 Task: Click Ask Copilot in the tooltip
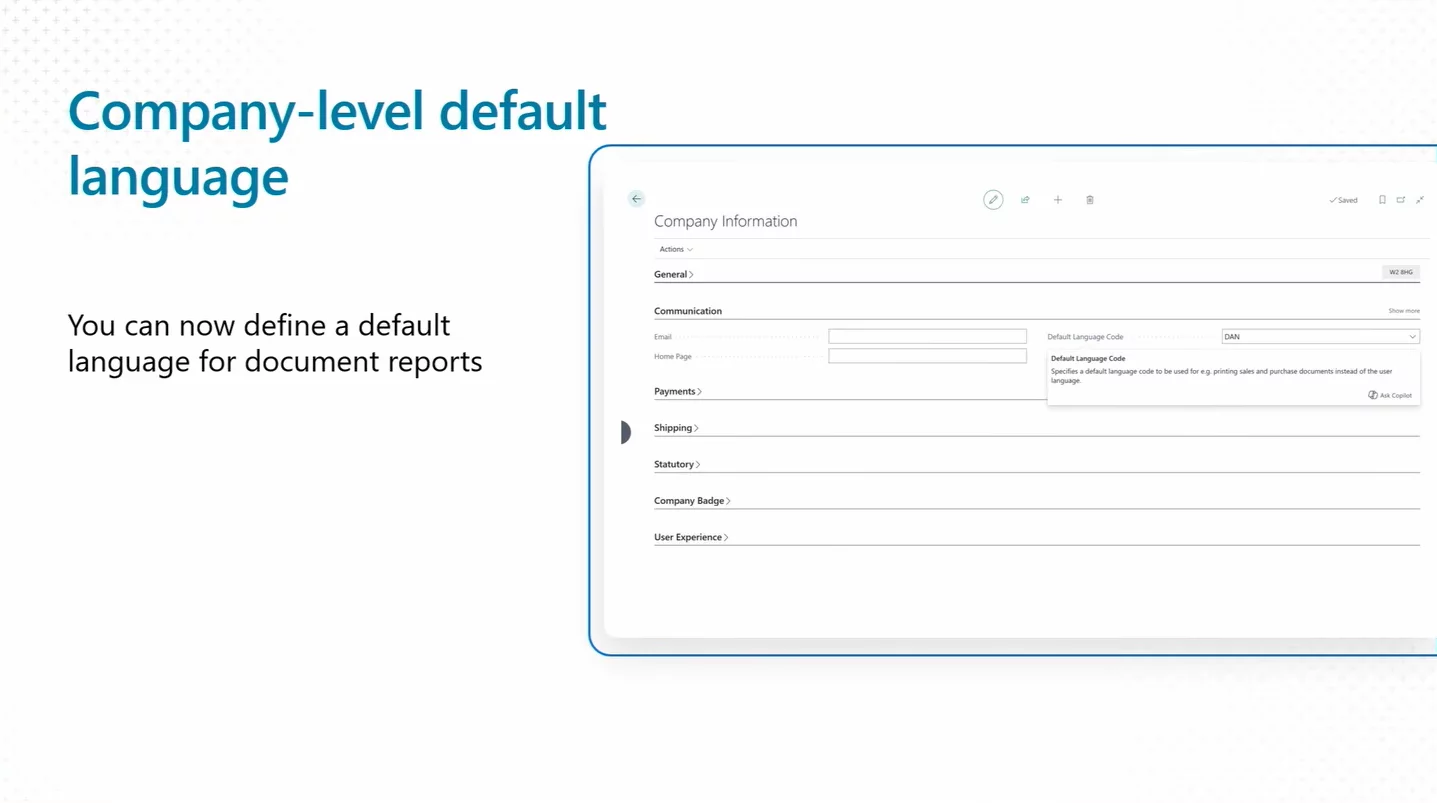click(1390, 395)
